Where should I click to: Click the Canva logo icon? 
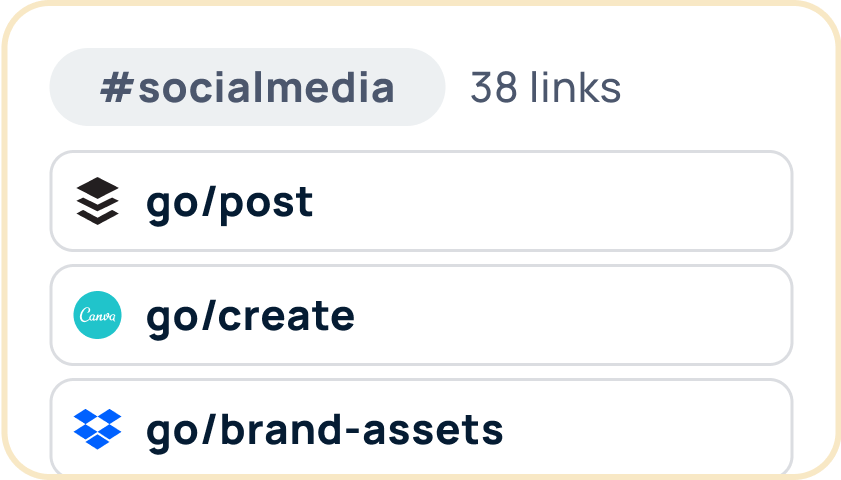pos(97,316)
